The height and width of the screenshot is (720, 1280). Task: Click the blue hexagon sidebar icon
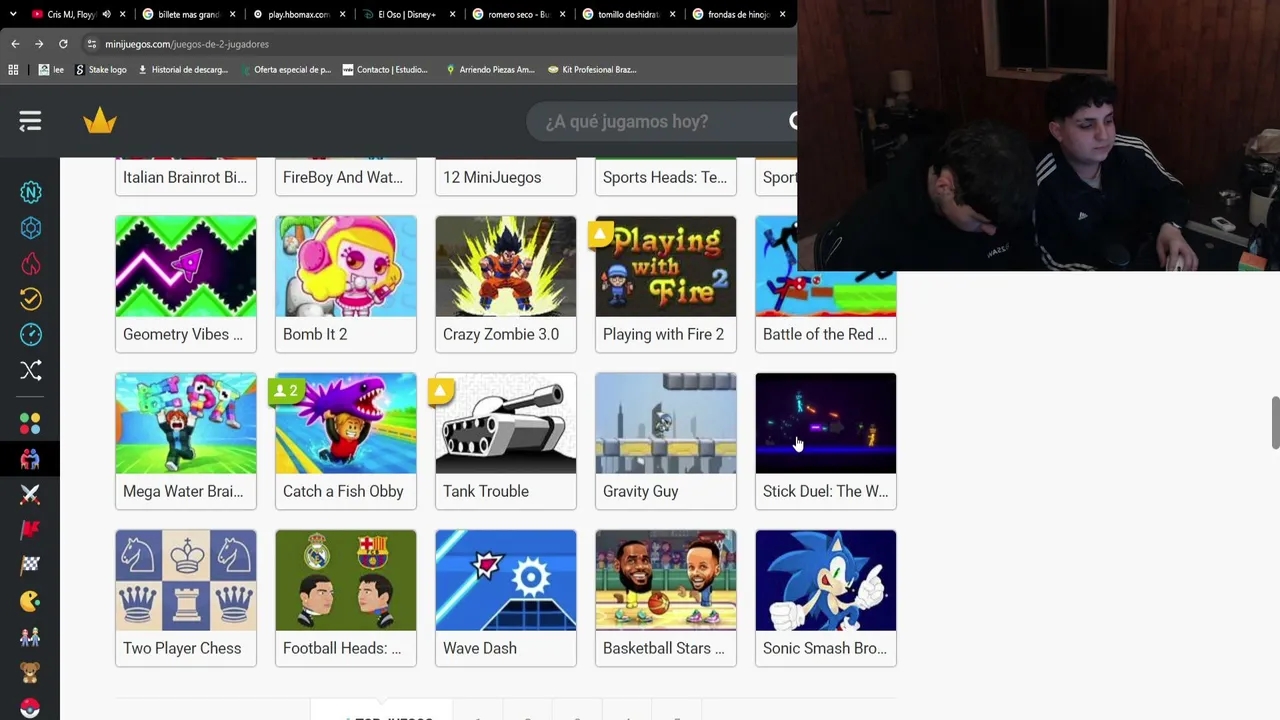coord(30,228)
